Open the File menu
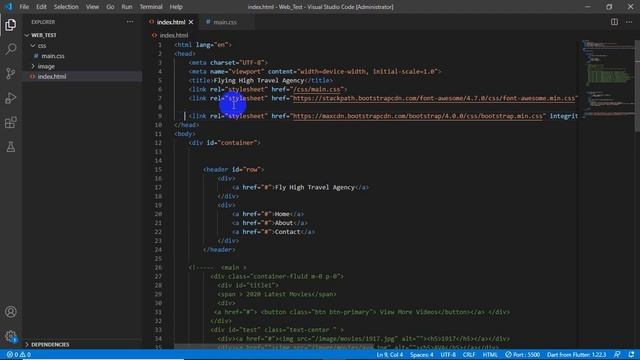The height and width of the screenshot is (360, 640). point(24,7)
